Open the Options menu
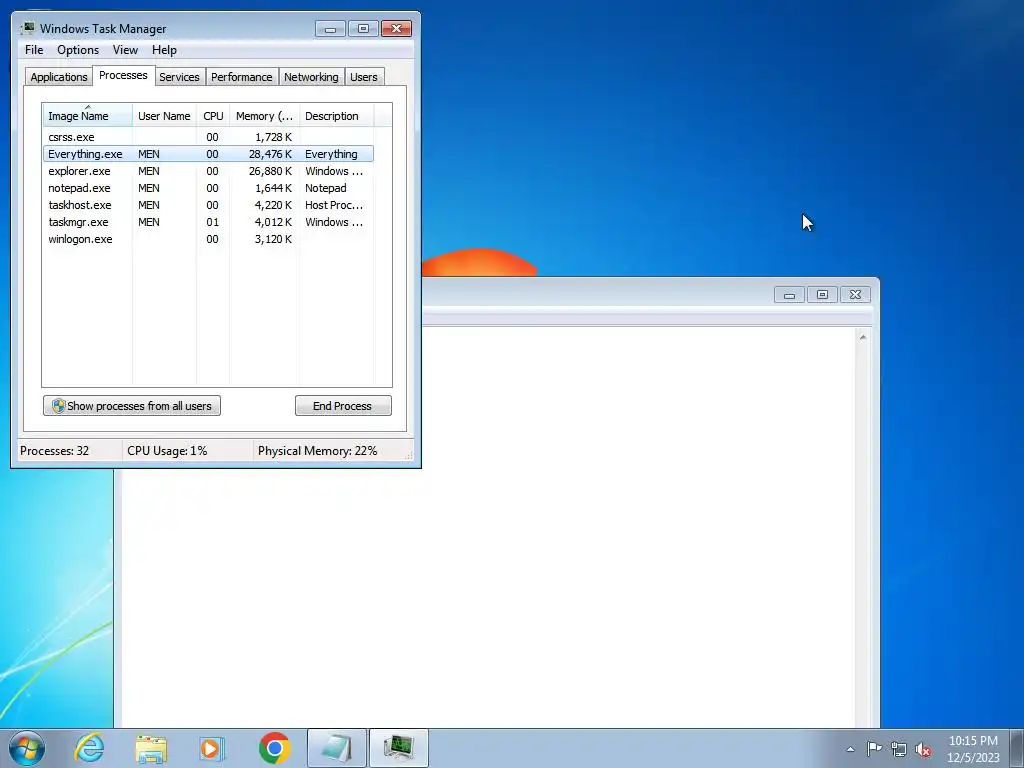 pyautogui.click(x=78, y=50)
